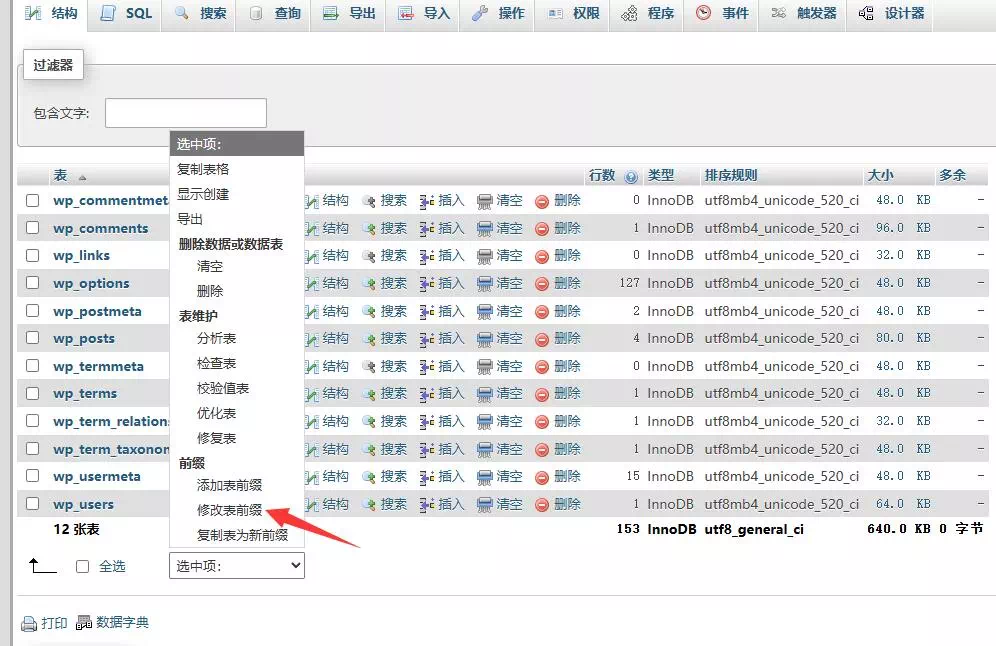Viewport: 996px width, 646px height.
Task: Click the up arrow beside 全选
Action: (x=43, y=565)
